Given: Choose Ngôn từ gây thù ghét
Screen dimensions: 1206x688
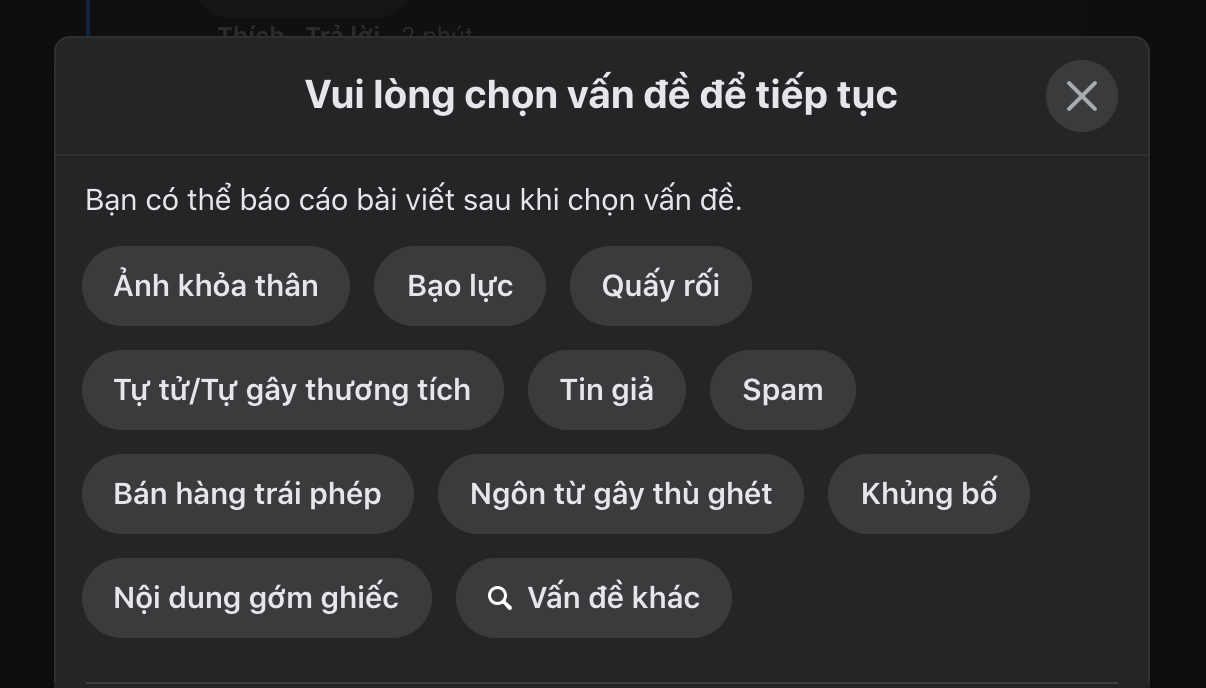Looking at the screenshot, I should point(620,494).
